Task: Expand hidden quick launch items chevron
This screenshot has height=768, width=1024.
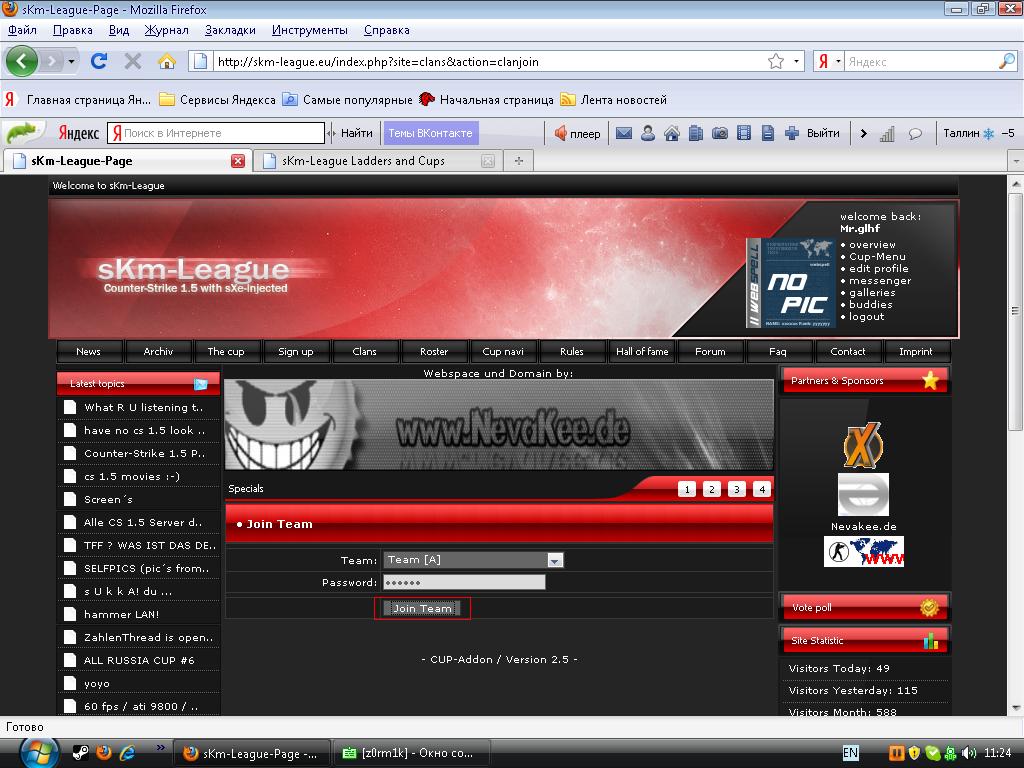Action: 160,748
